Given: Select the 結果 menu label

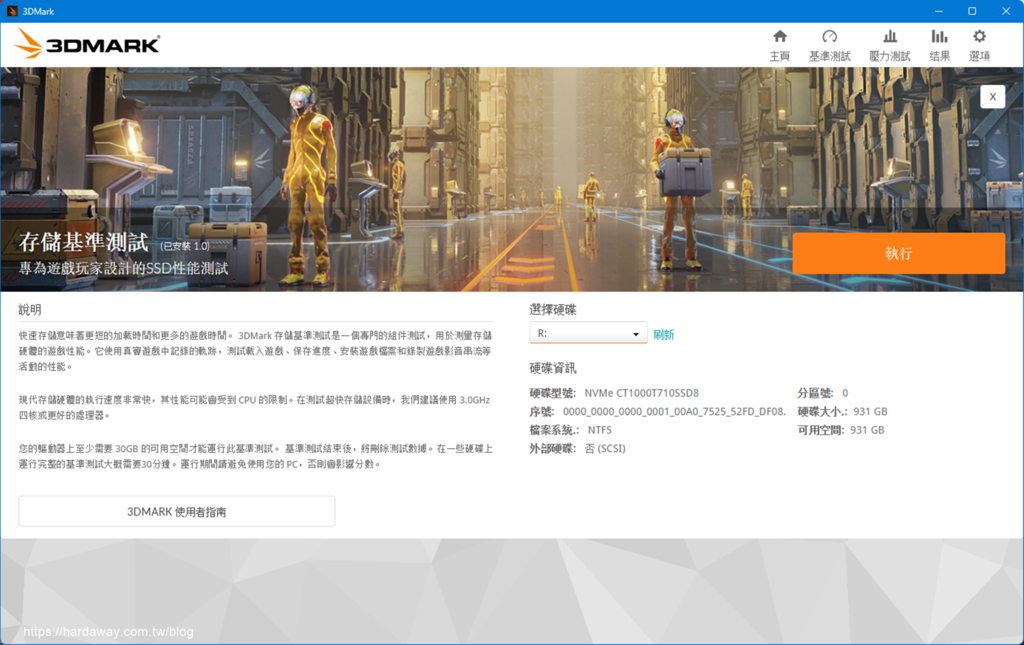Looking at the screenshot, I should click(939, 56).
